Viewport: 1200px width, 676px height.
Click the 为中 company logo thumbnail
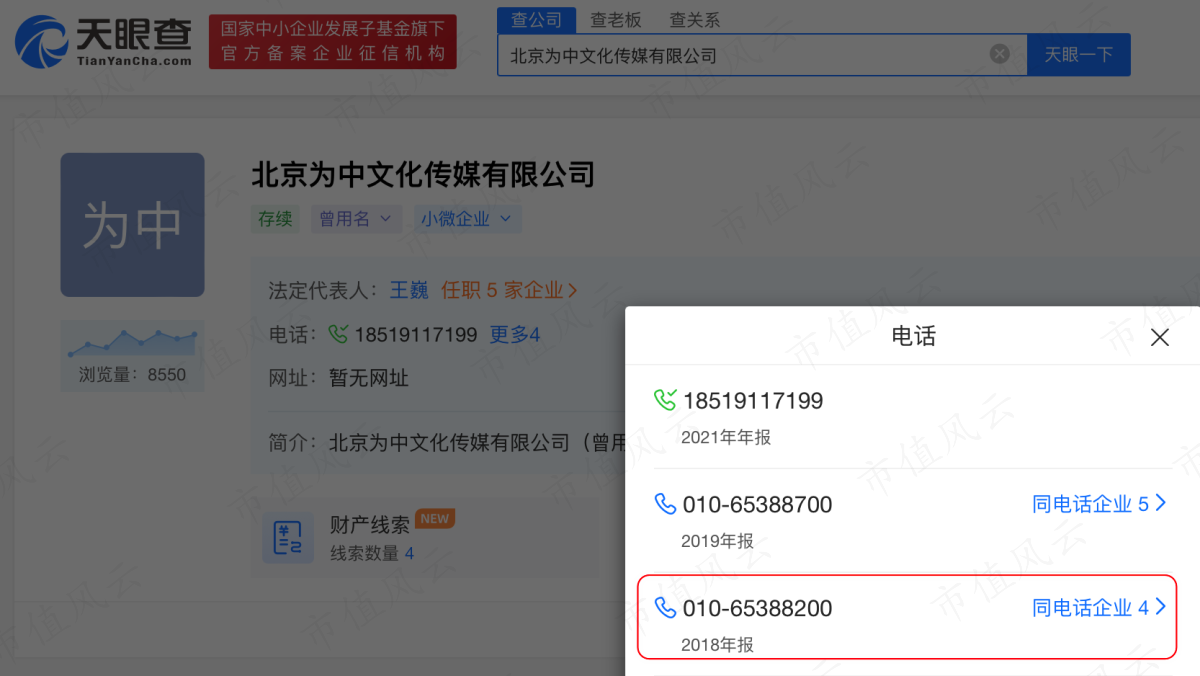(132, 225)
